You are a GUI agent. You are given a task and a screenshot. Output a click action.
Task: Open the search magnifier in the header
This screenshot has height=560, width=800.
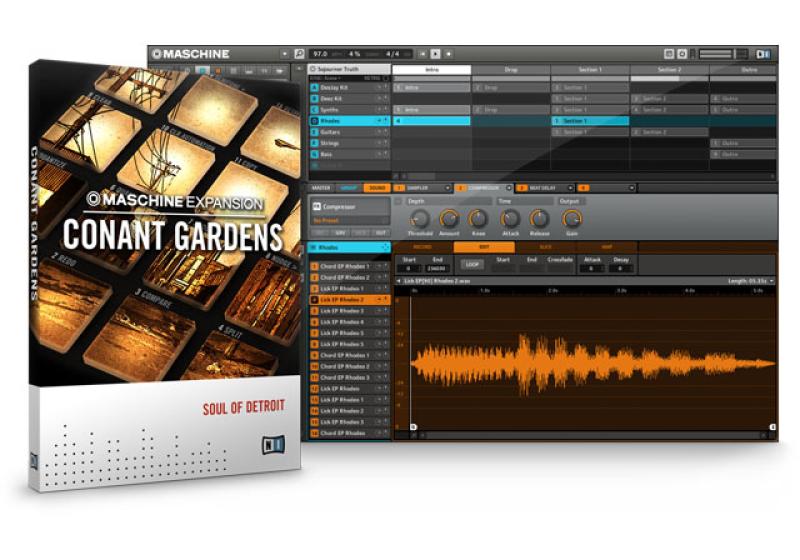[x=299, y=54]
